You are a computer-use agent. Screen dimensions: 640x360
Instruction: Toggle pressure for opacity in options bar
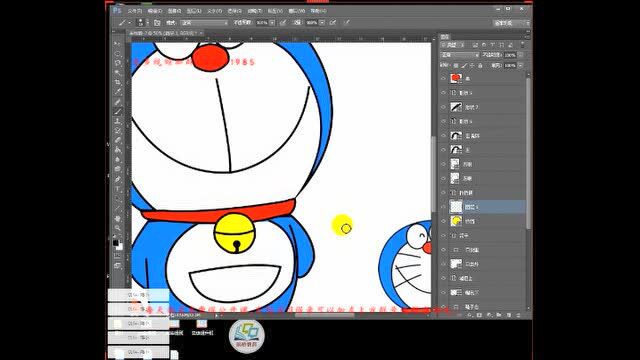pos(282,23)
